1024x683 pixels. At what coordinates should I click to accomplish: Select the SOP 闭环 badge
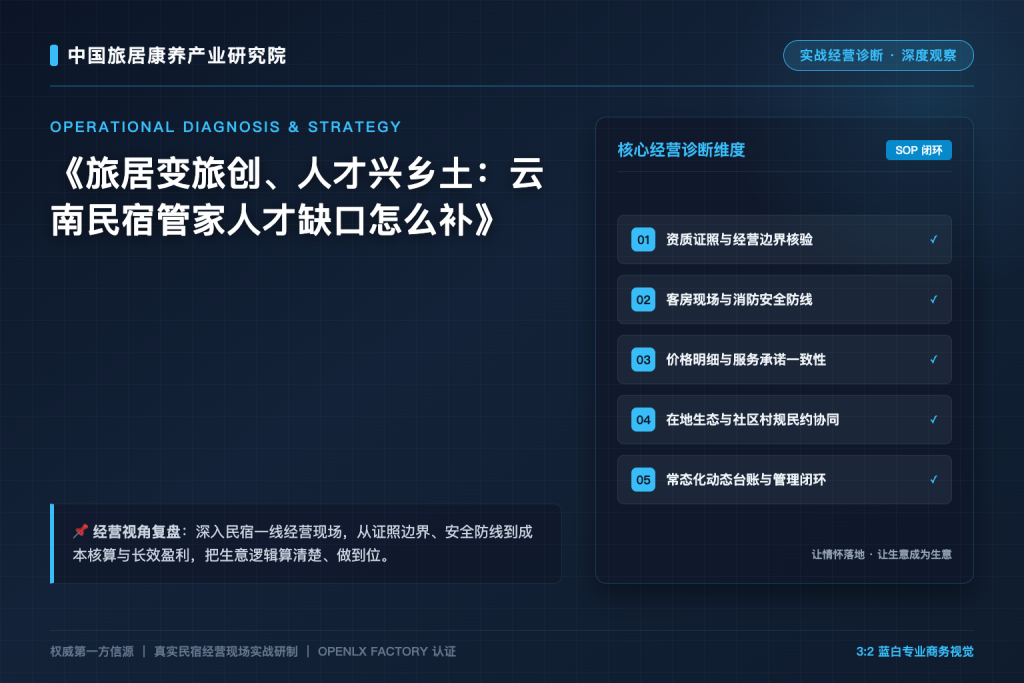pos(919,150)
